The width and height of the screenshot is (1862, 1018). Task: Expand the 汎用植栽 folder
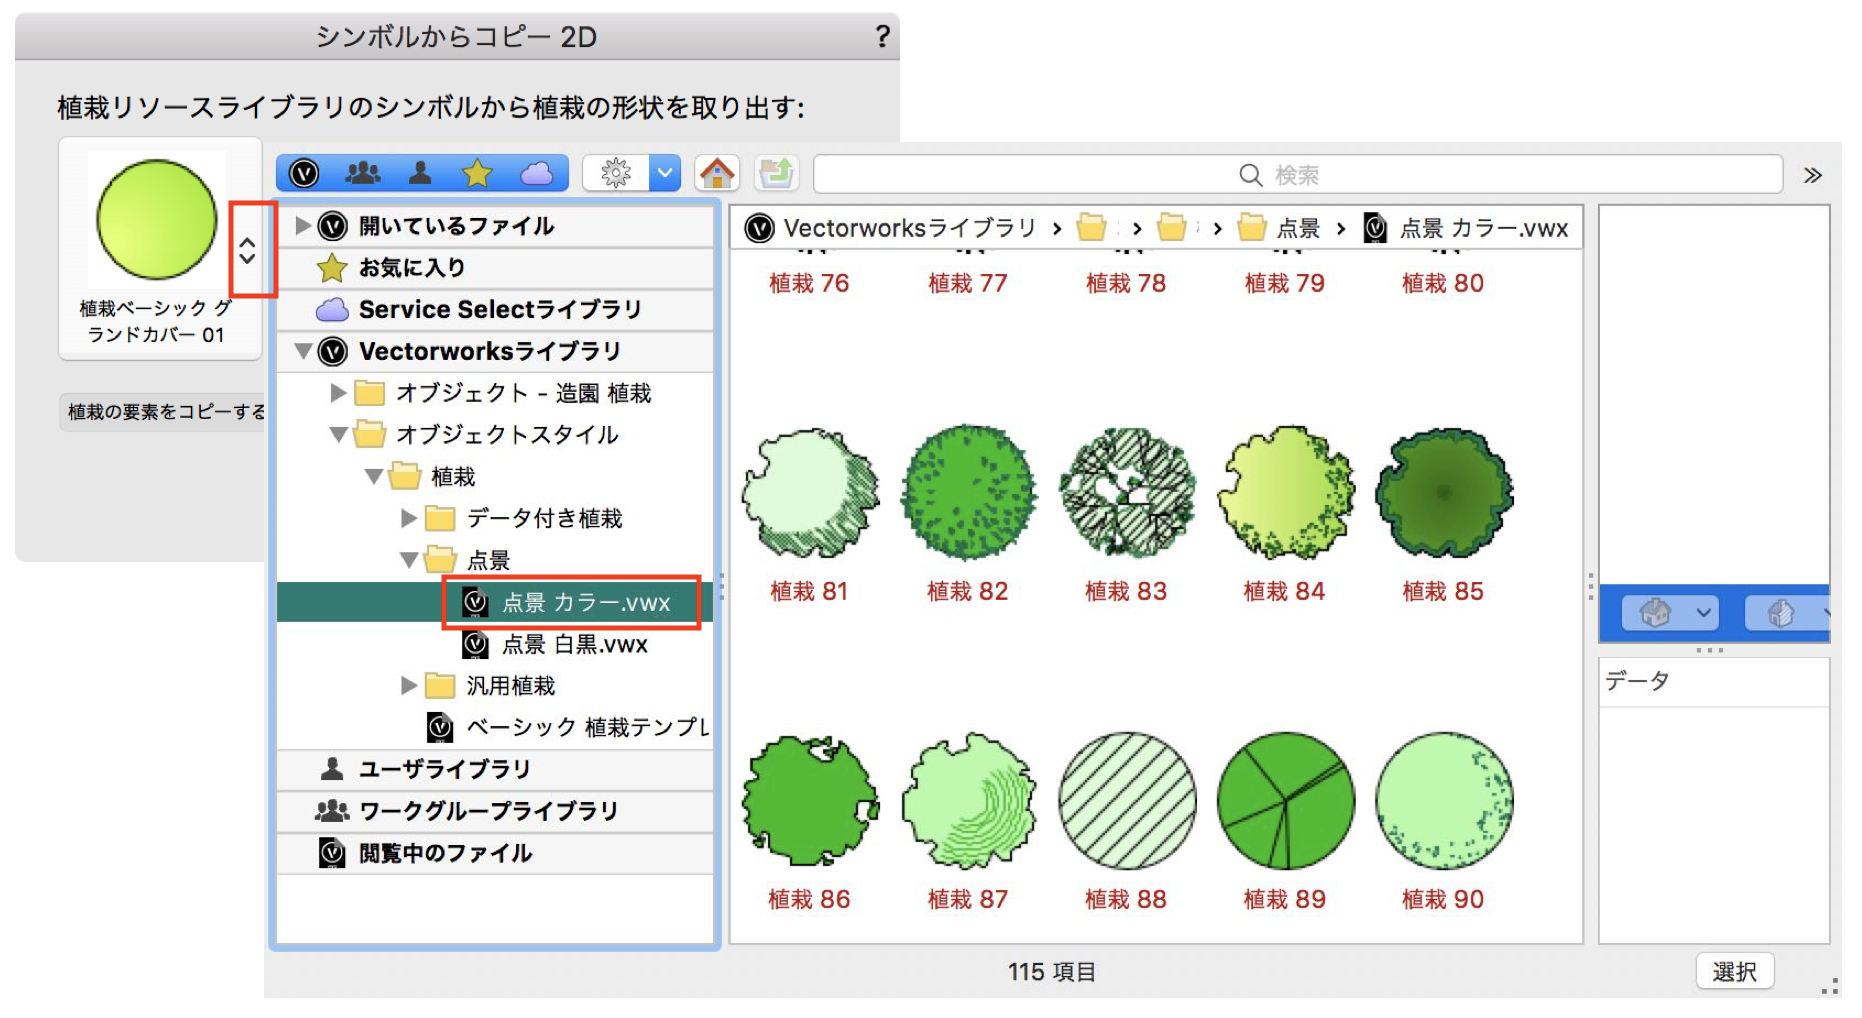(409, 685)
